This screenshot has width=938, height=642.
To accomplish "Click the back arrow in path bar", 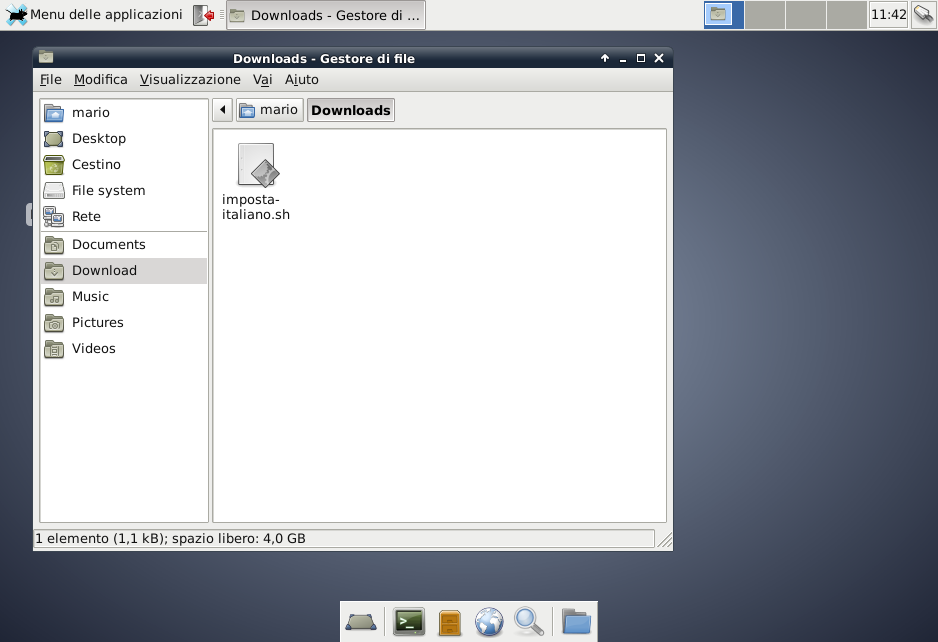I will (x=223, y=110).
